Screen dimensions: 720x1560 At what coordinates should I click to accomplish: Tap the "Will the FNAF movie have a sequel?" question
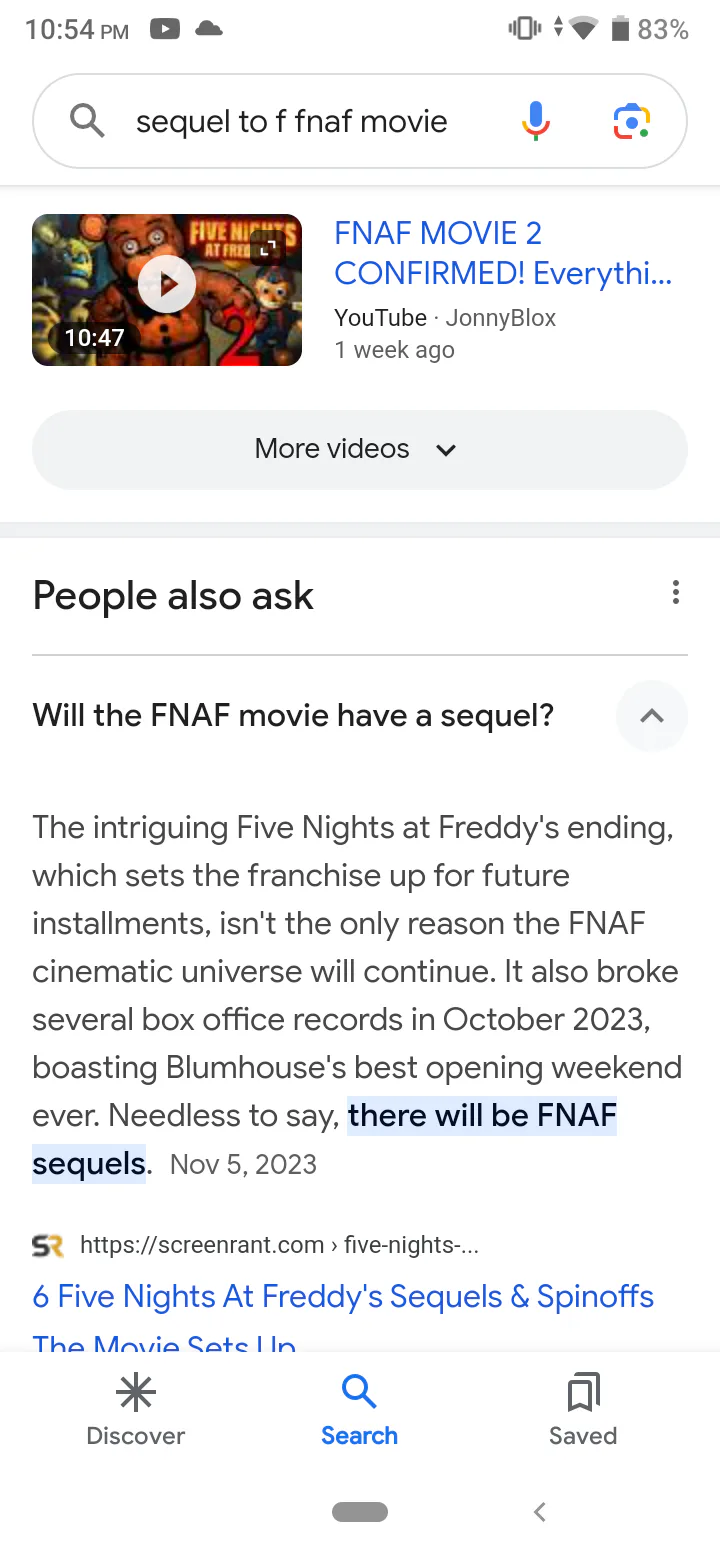click(293, 716)
